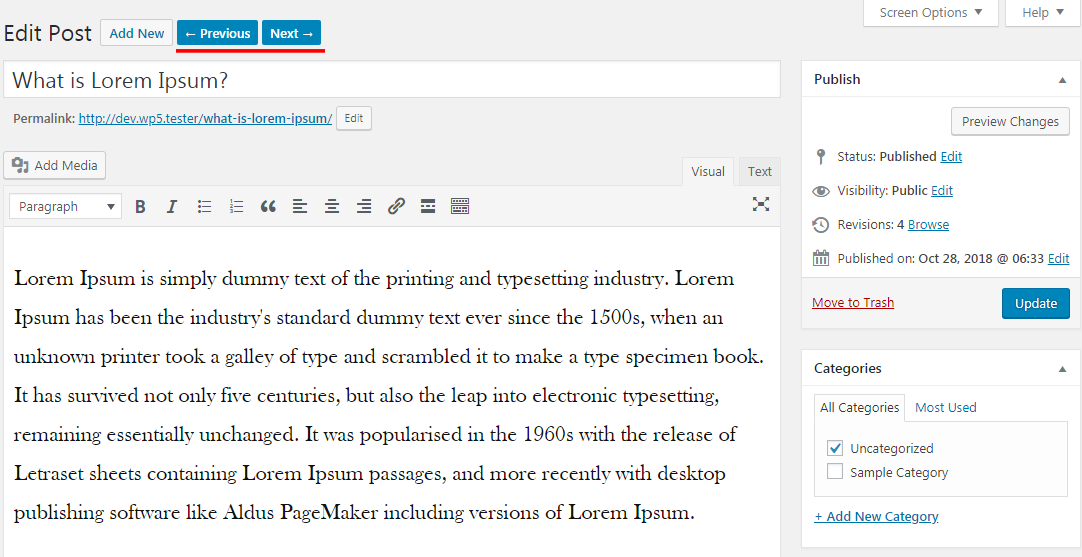Image resolution: width=1082 pixels, height=557 pixels.
Task: Go to the Previous post
Action: [217, 33]
